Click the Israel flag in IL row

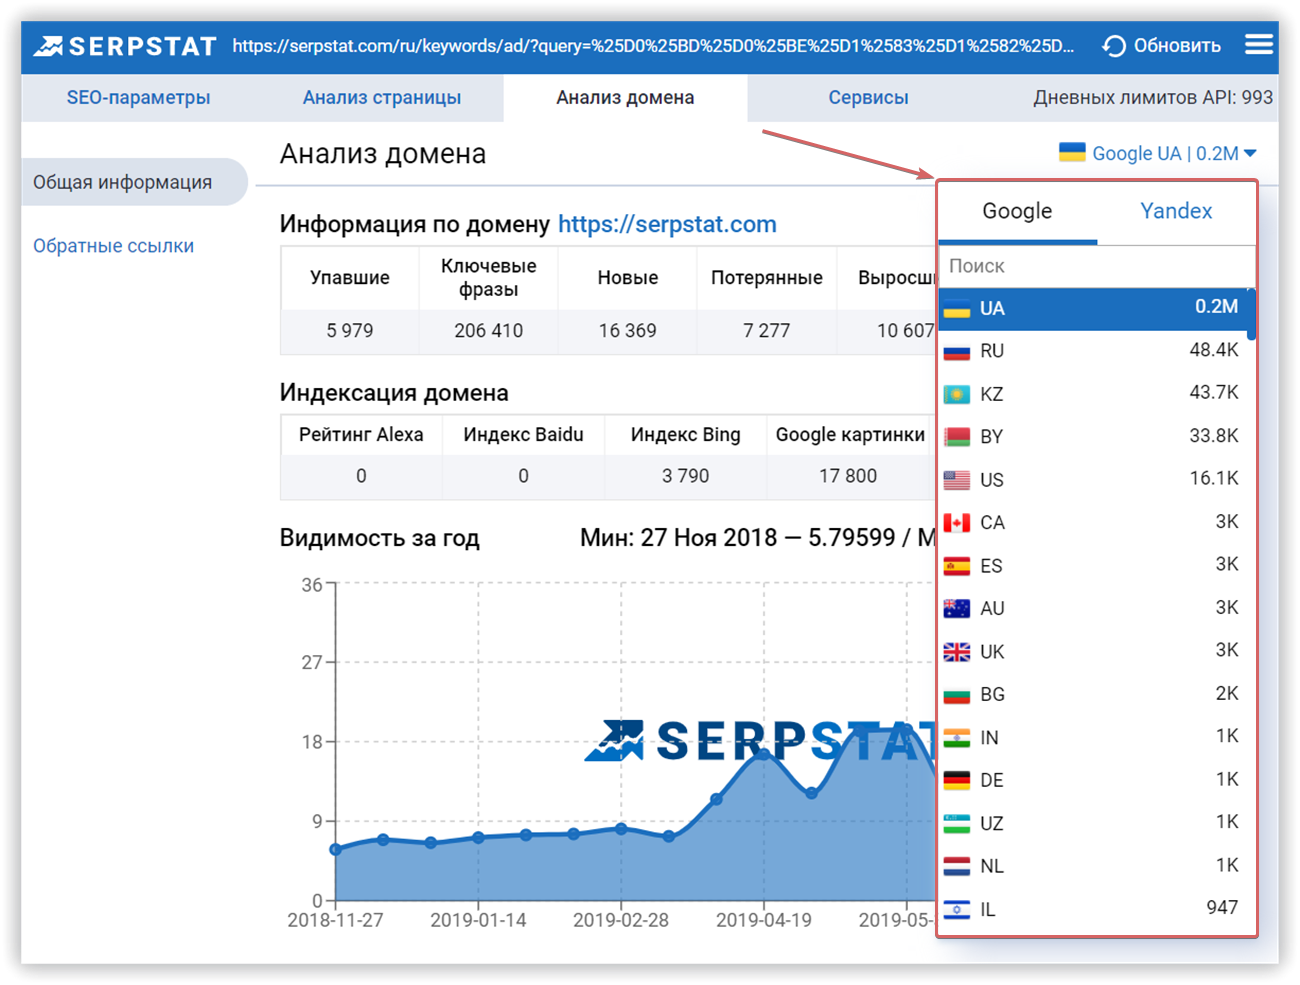(957, 909)
